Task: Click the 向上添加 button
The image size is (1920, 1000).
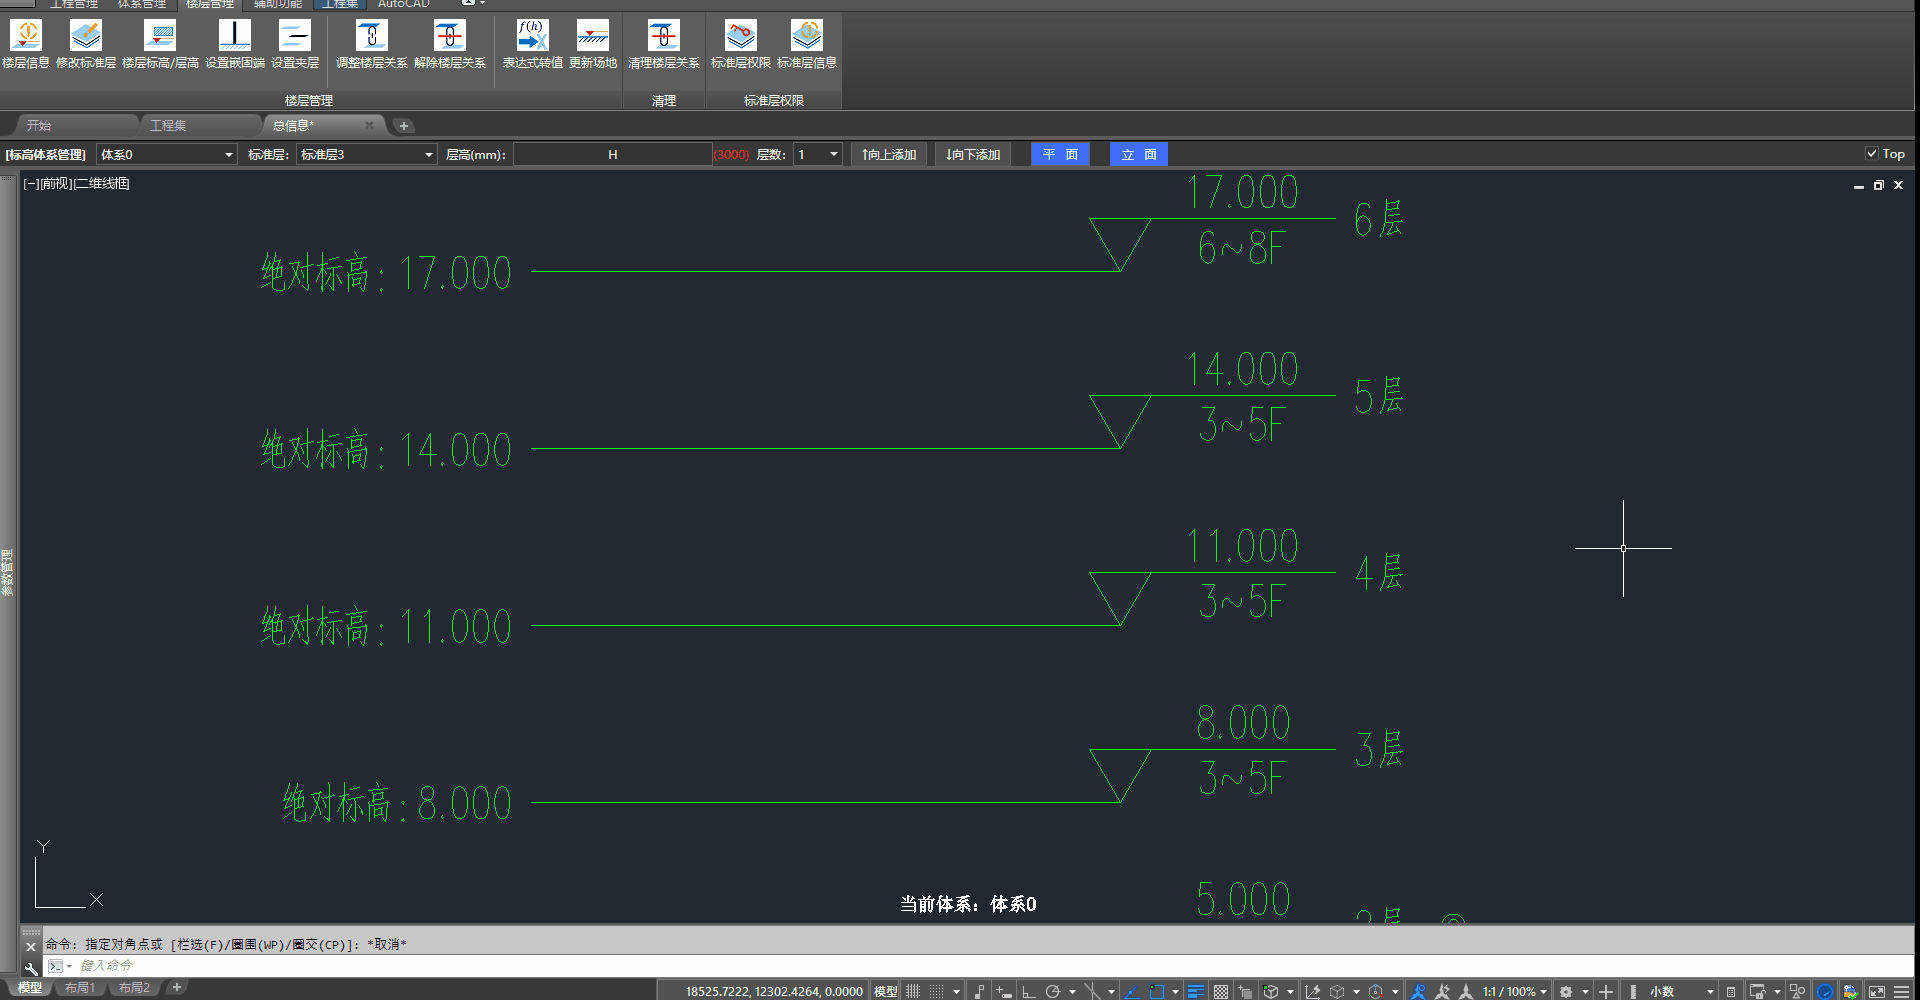Action: tap(889, 155)
